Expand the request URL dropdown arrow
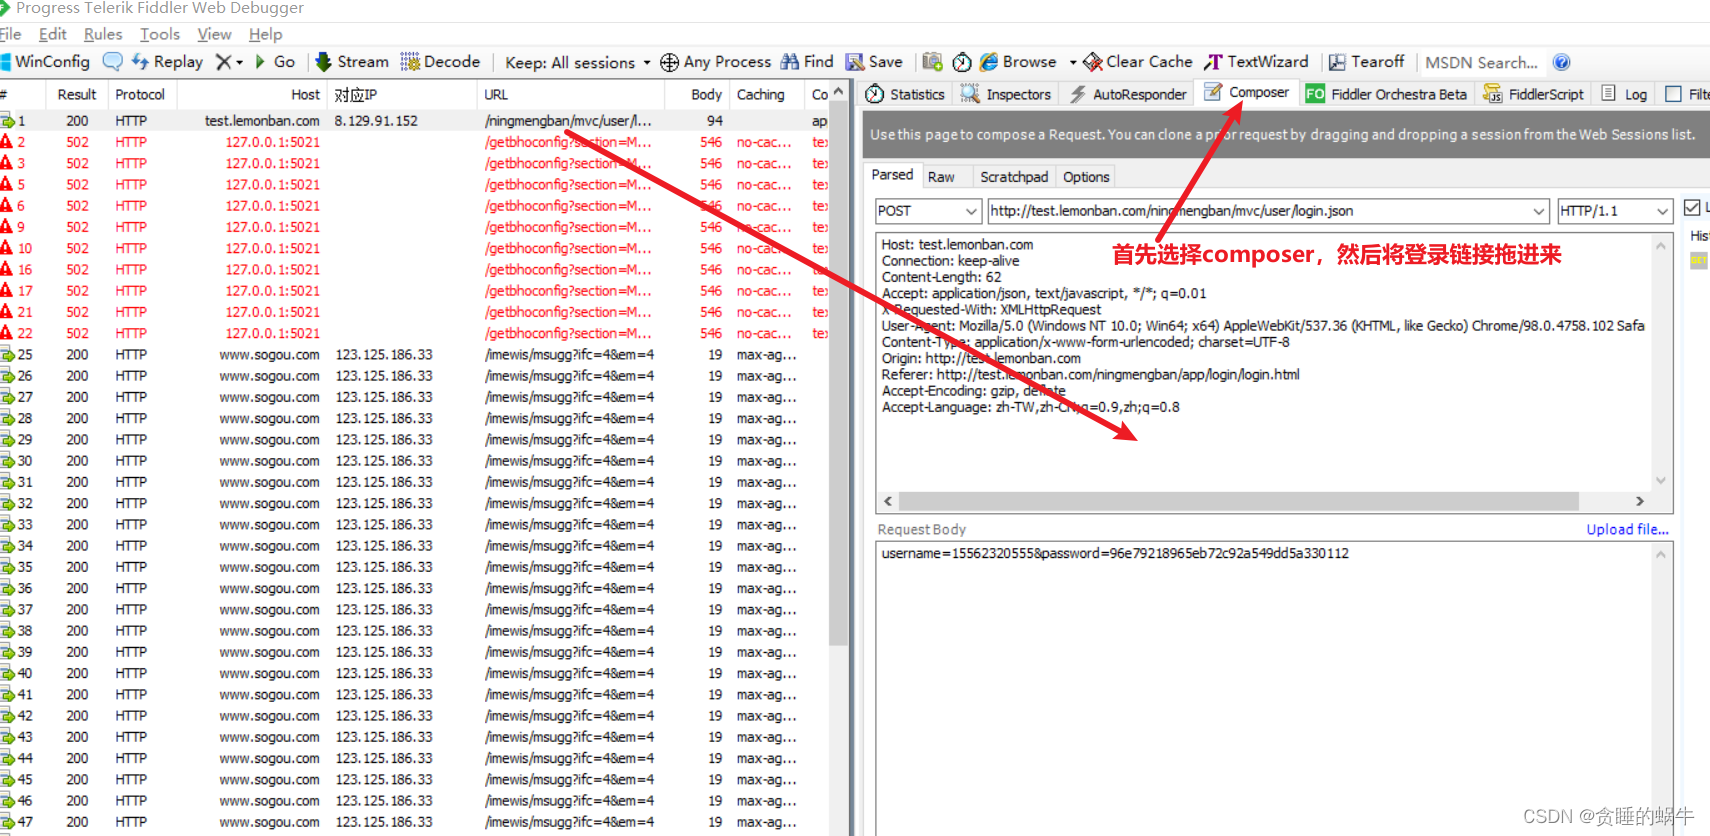 click(1539, 211)
